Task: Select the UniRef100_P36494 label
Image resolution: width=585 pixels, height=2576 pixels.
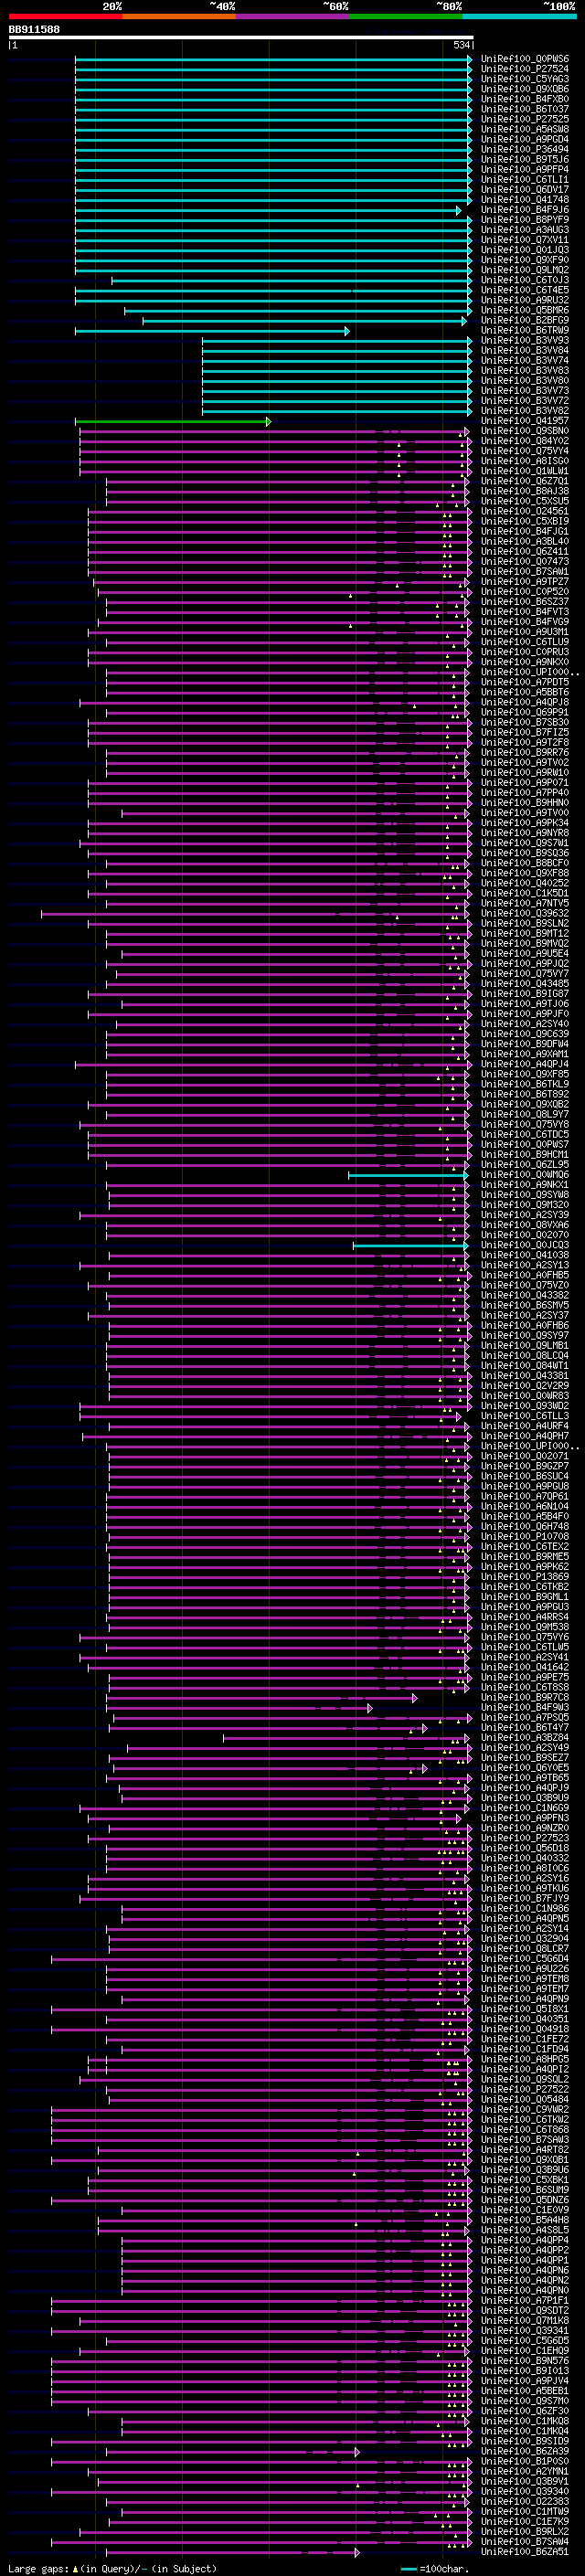Action: coord(524,149)
